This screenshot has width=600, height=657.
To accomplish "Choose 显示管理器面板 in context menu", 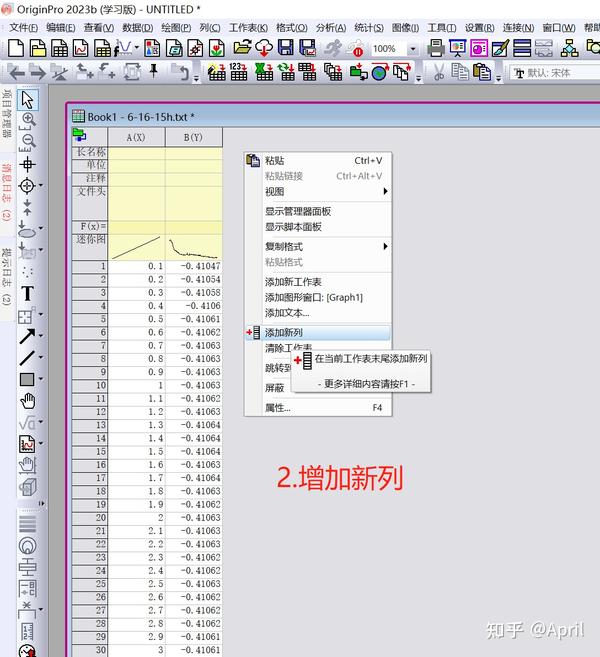I will tap(318, 211).
